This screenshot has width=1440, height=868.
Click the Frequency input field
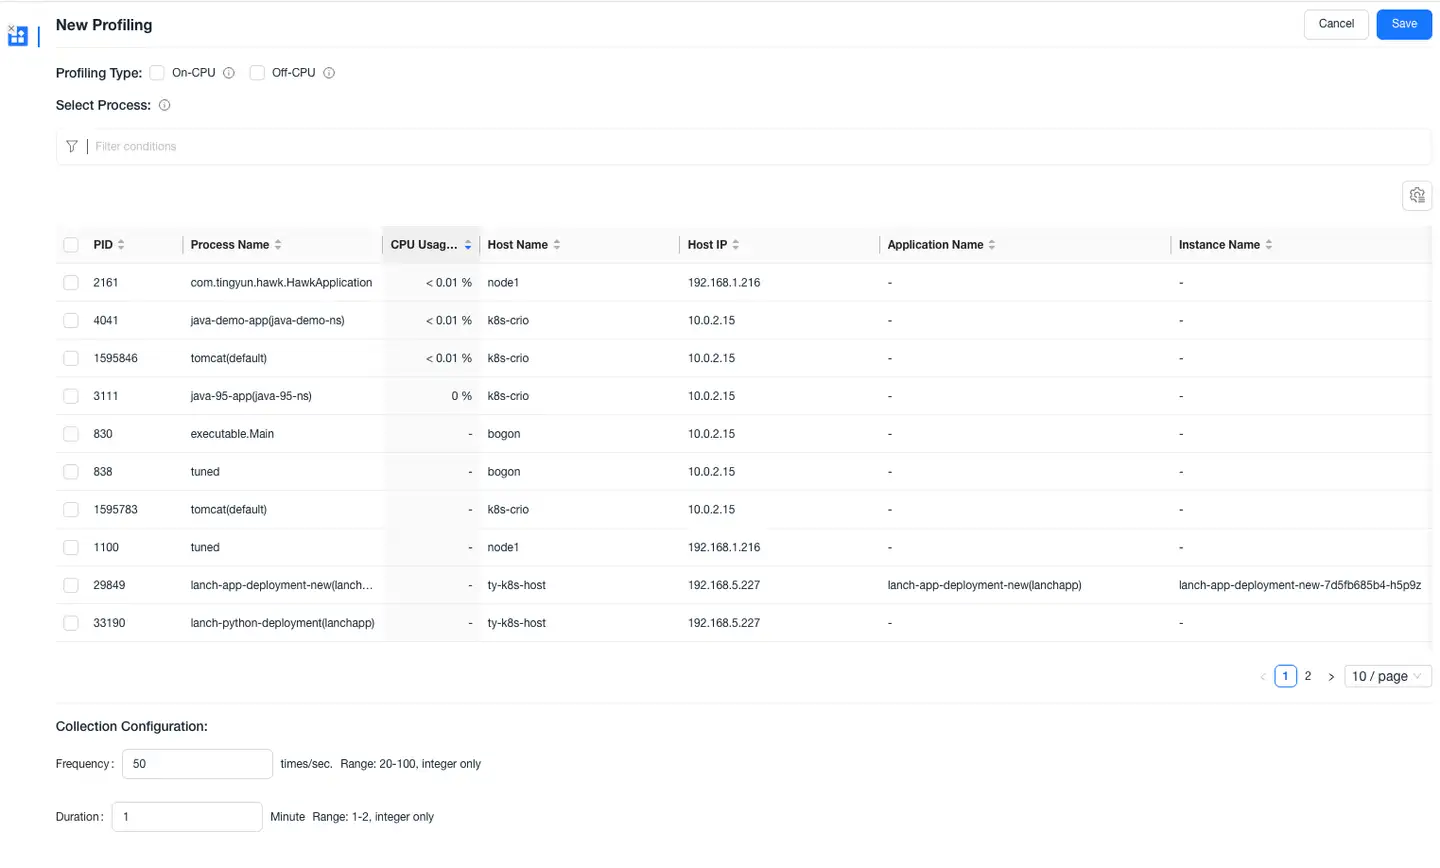pyautogui.click(x=197, y=764)
